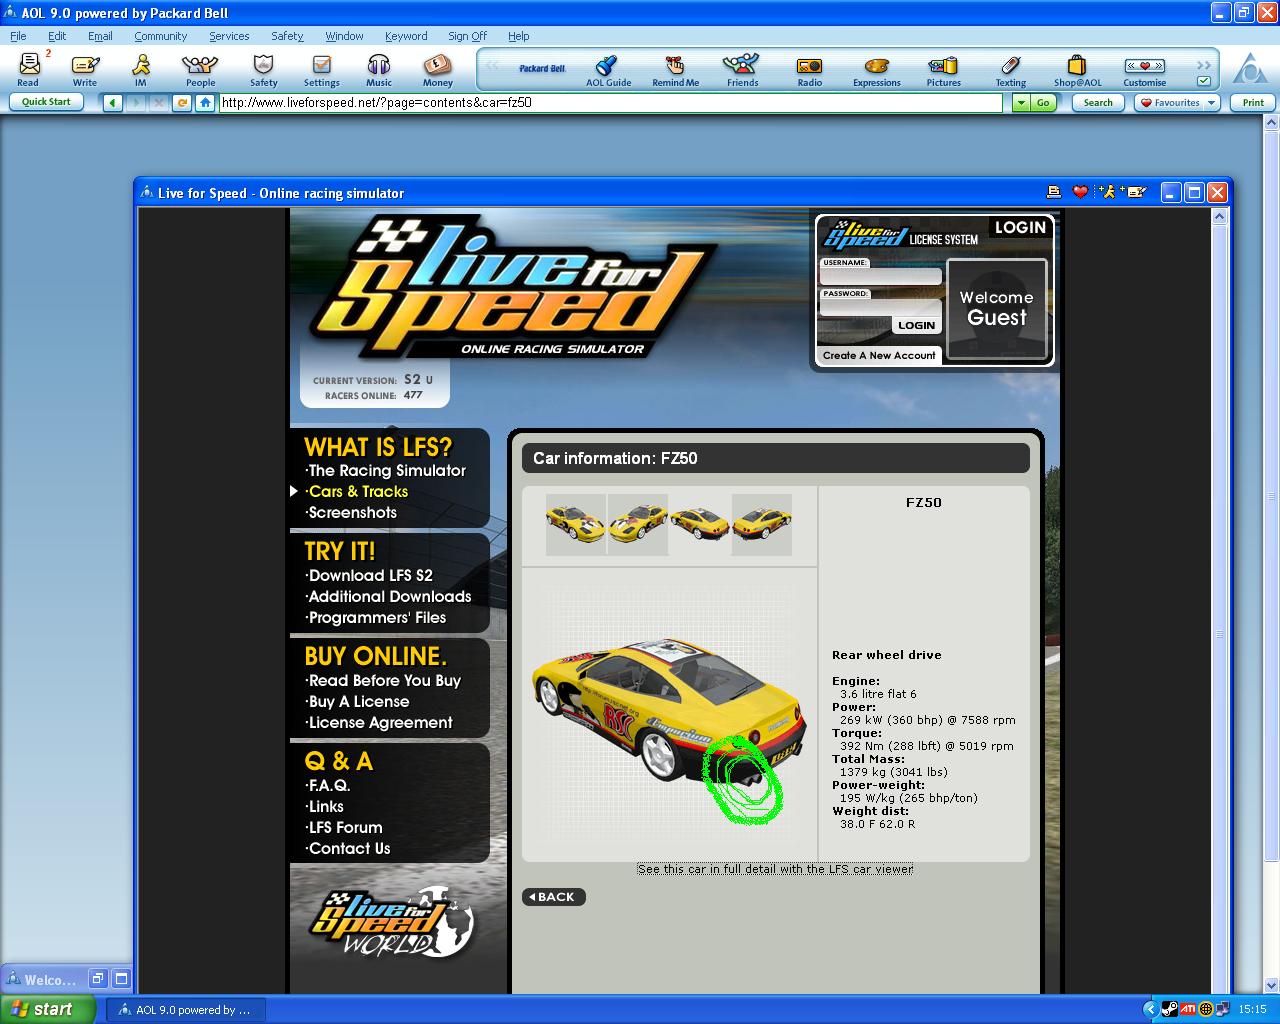The width and height of the screenshot is (1280, 1024).
Task: Click Create A New Account
Action: pos(879,355)
